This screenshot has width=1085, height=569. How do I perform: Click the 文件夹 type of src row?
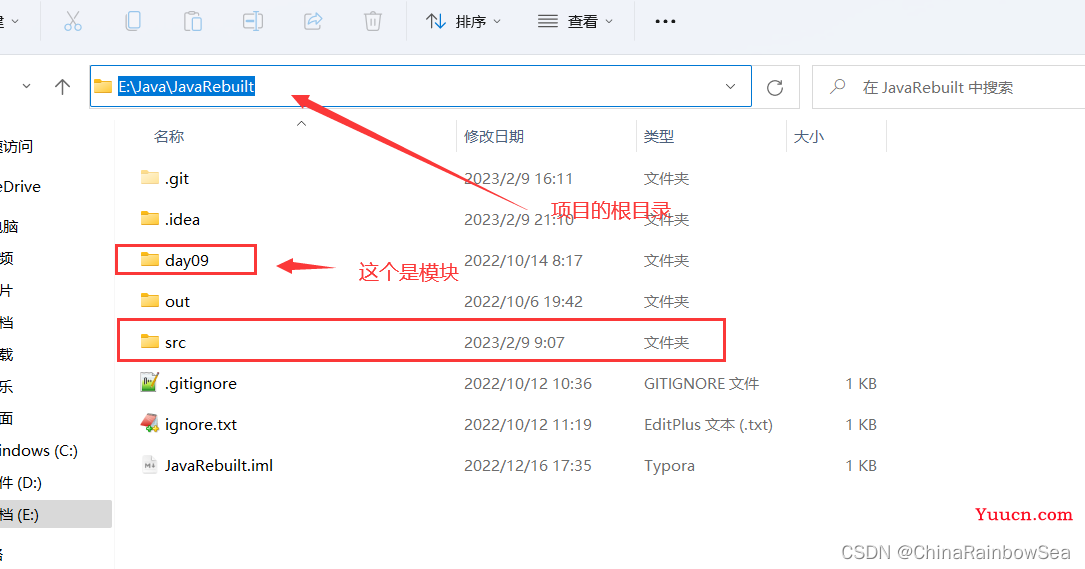tap(666, 343)
